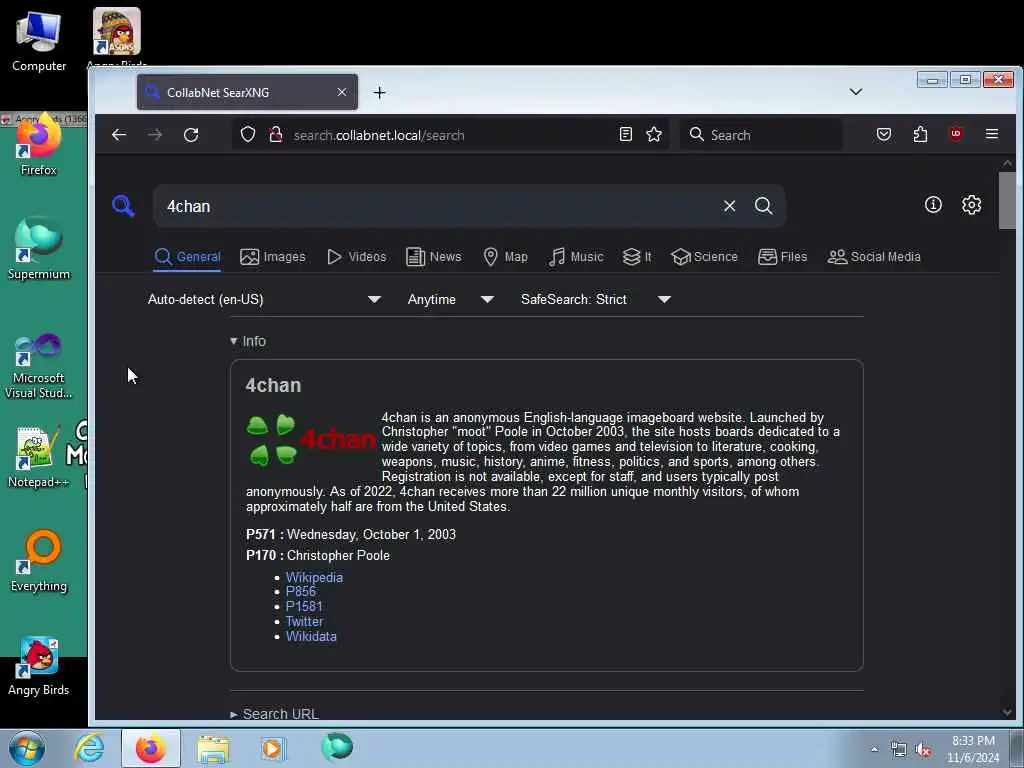Switch to News category
This screenshot has height=768, width=1024.
tap(434, 257)
